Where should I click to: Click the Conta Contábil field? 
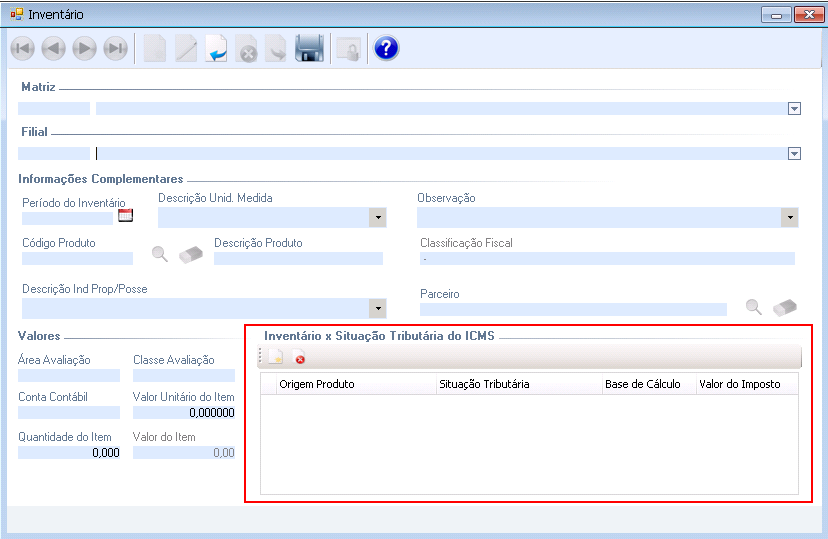[x=69, y=412]
